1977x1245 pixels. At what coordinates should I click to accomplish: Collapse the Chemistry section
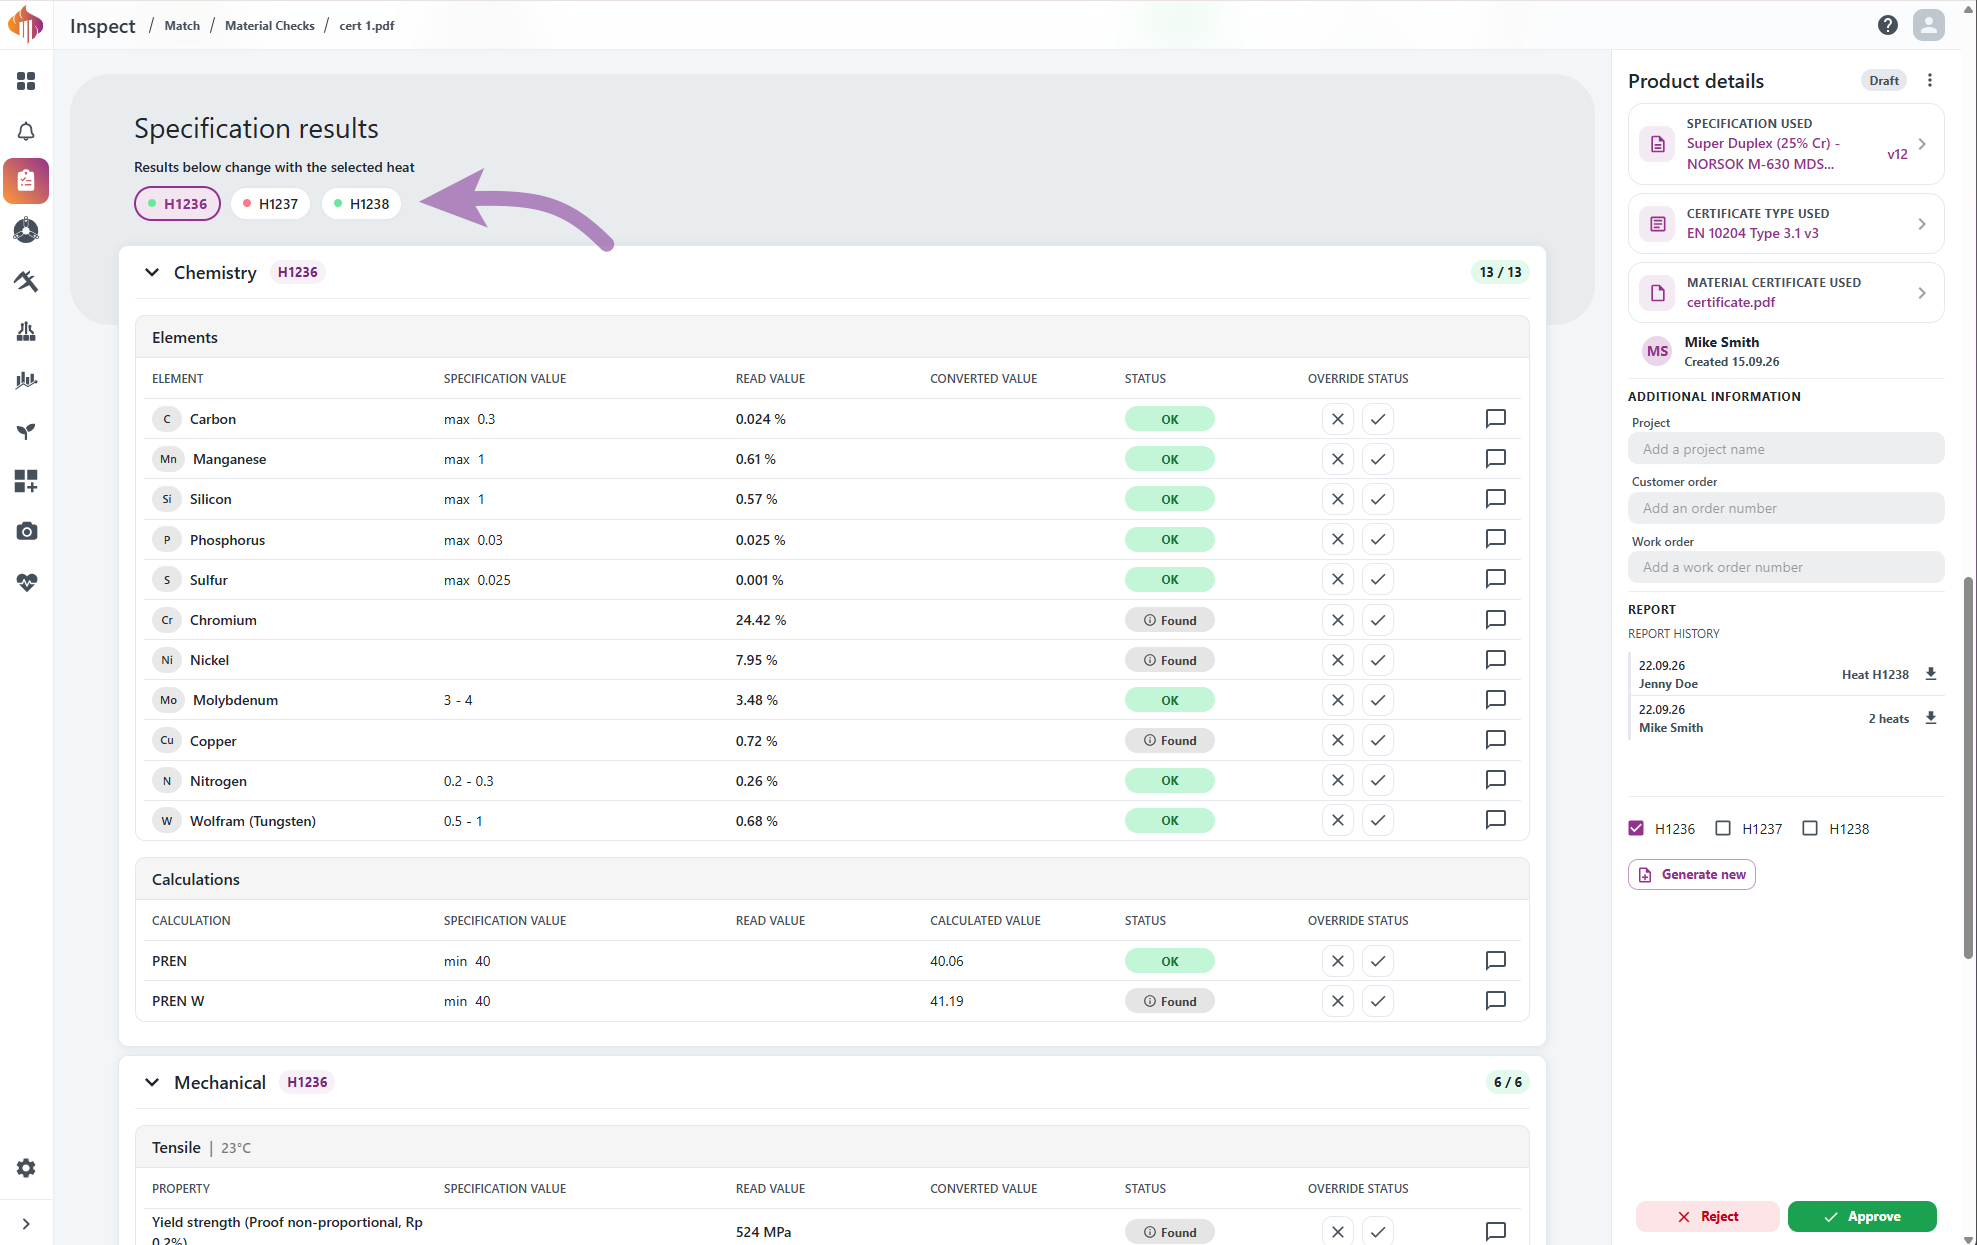tap(152, 272)
